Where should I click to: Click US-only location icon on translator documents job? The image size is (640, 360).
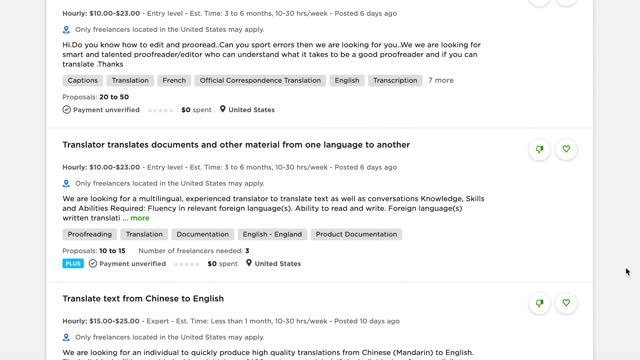point(66,184)
